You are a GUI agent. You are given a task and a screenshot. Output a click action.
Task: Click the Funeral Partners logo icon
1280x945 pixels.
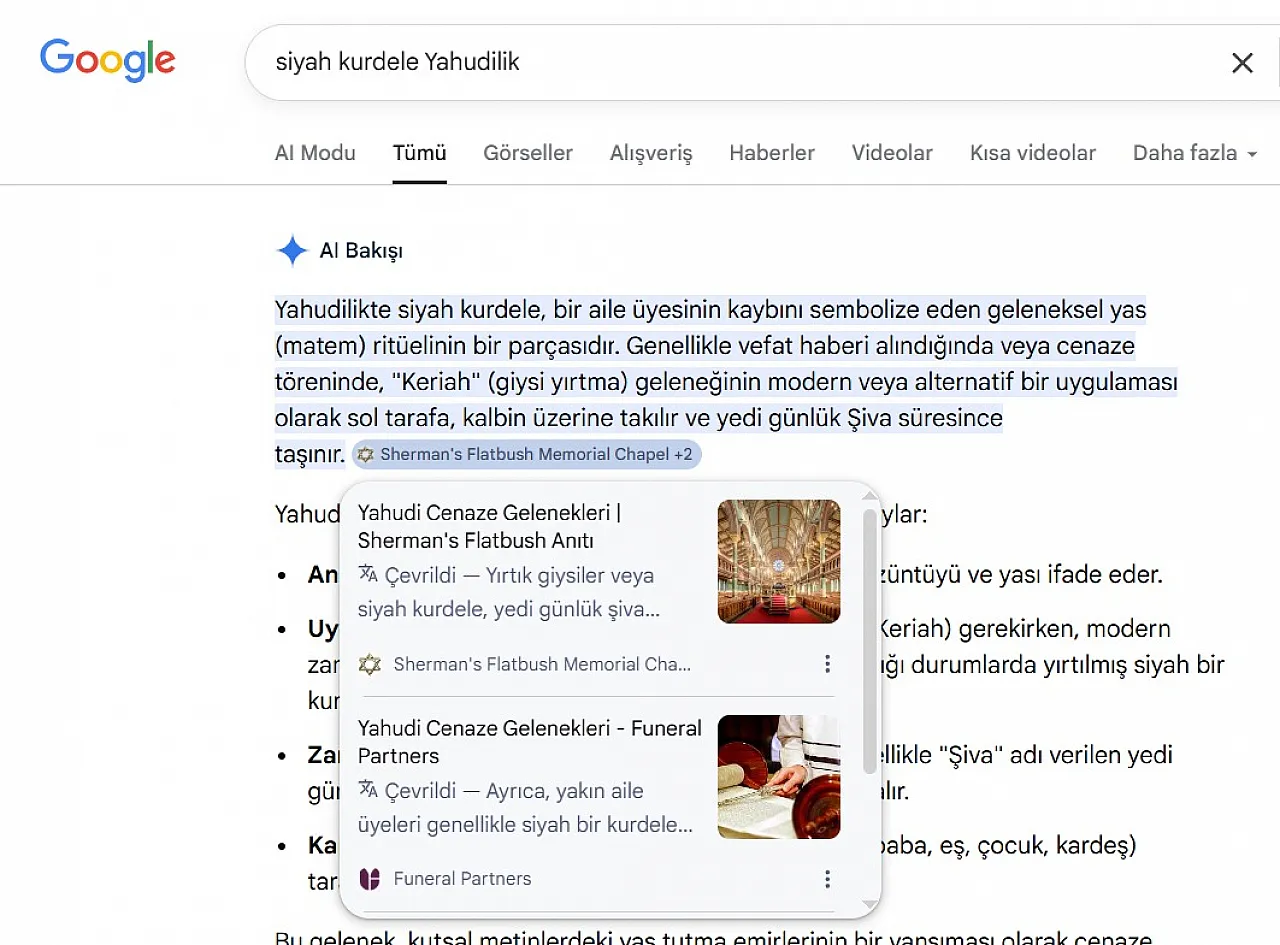370,879
